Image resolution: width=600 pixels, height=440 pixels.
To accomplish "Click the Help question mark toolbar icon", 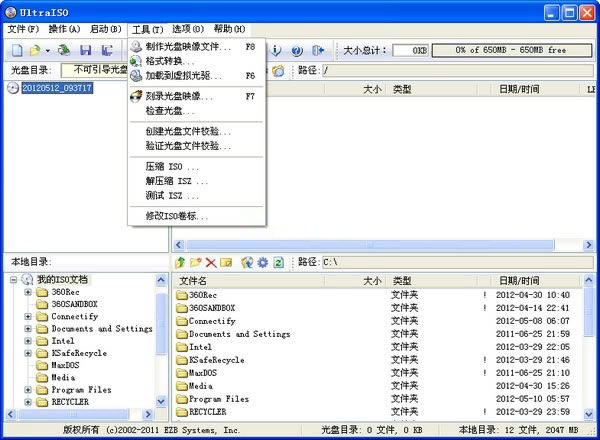I will coord(296,49).
